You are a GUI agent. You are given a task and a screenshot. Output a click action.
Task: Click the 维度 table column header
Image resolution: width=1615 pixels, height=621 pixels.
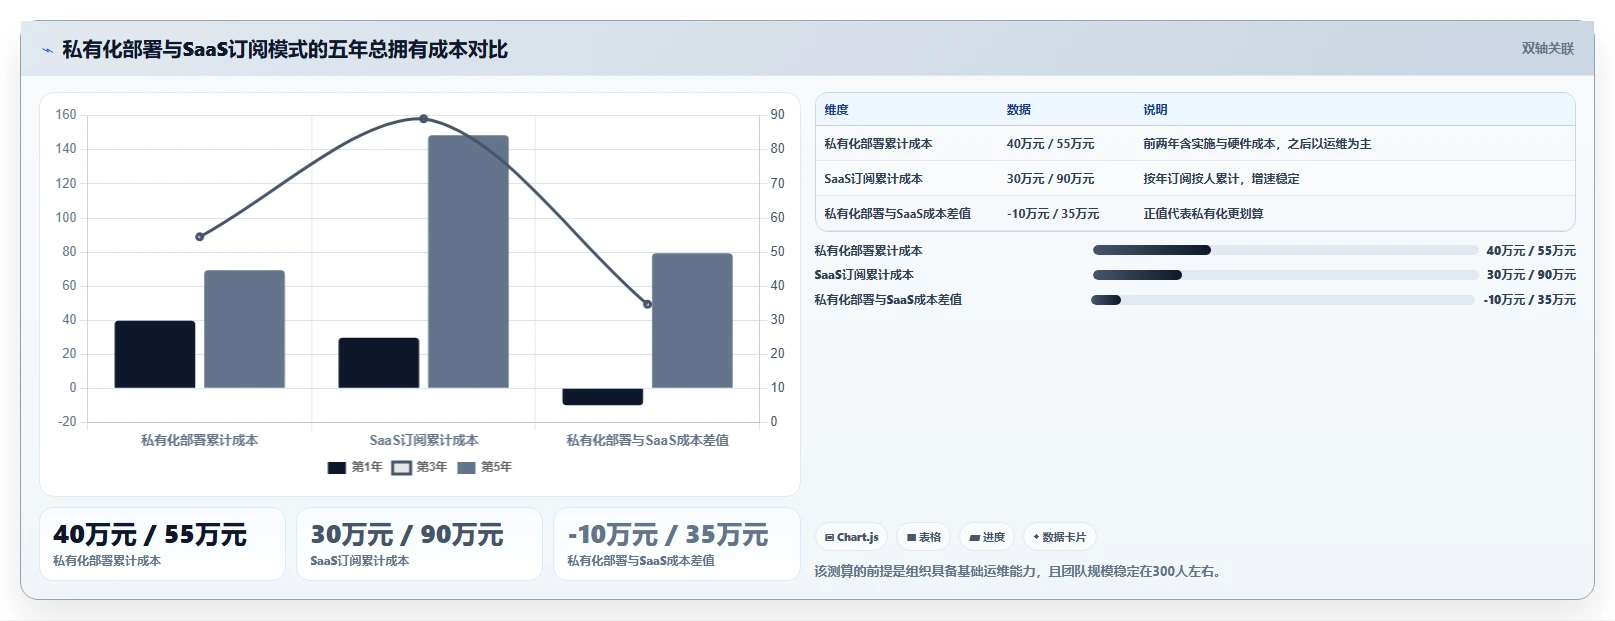(x=836, y=110)
